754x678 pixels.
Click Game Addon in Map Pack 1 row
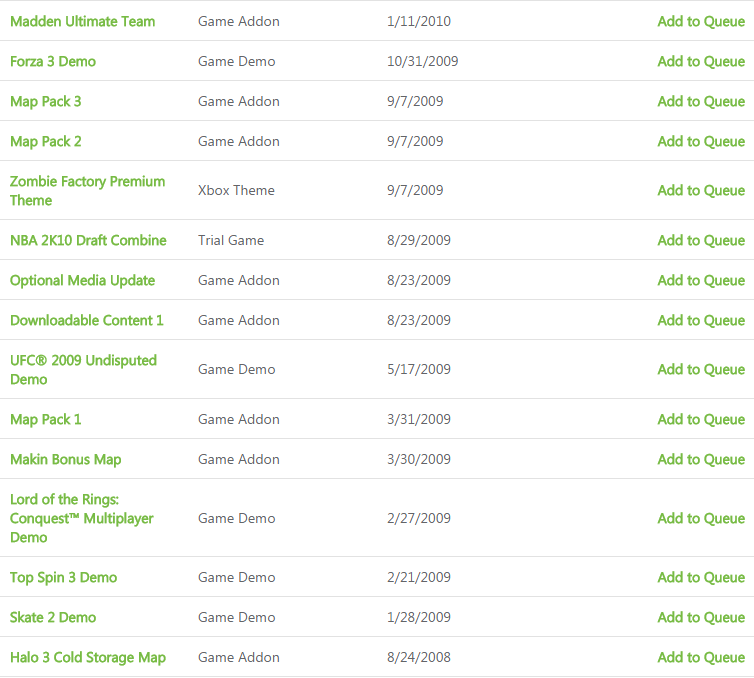[x=239, y=419]
